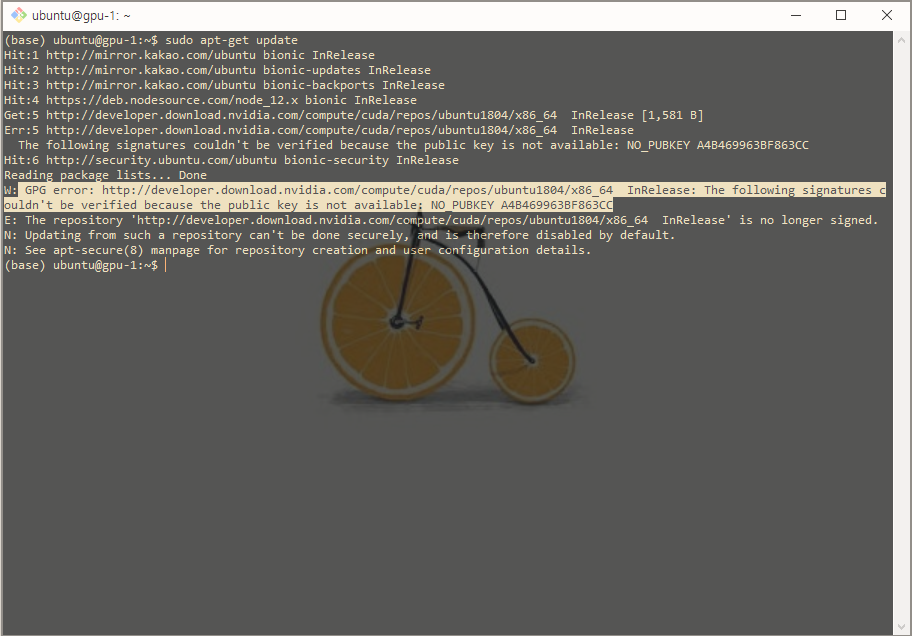Maximize the ubuntu@gpu-1 terminal window
The height and width of the screenshot is (636, 912).
(841, 15)
